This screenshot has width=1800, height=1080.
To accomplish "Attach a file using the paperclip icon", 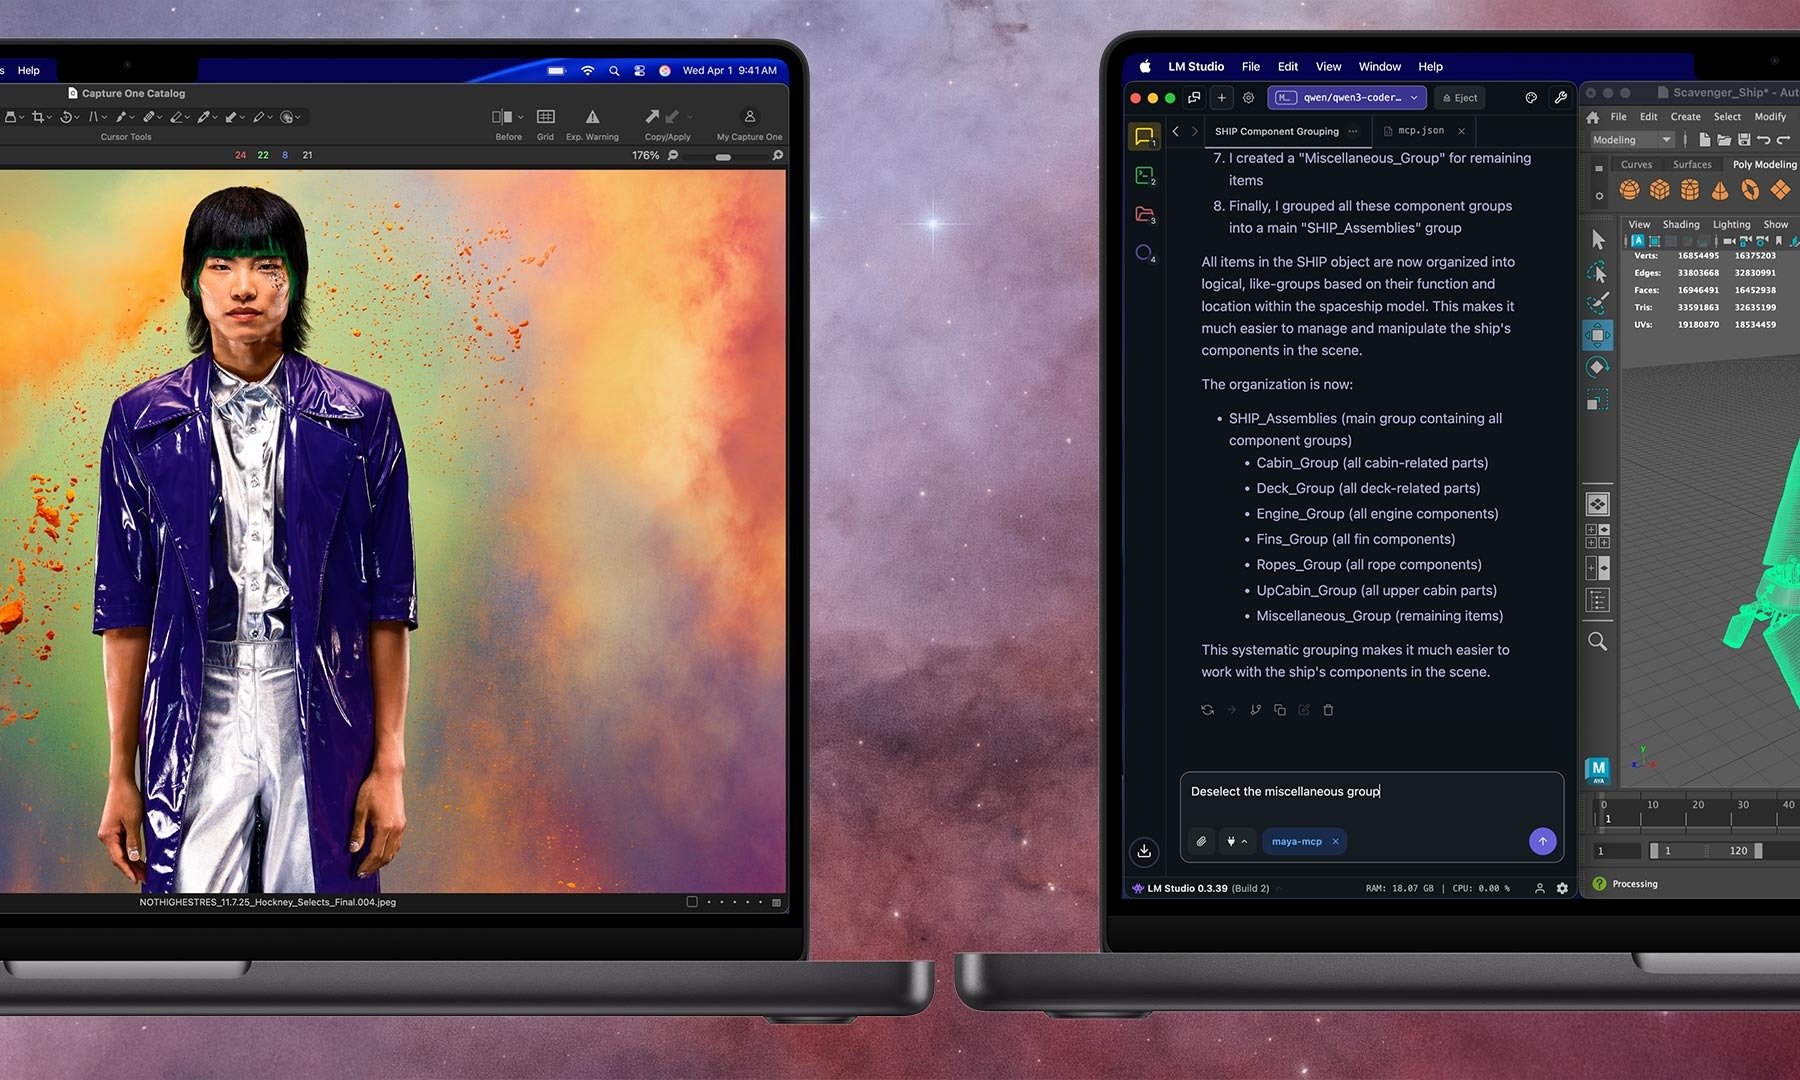I will point(1201,841).
